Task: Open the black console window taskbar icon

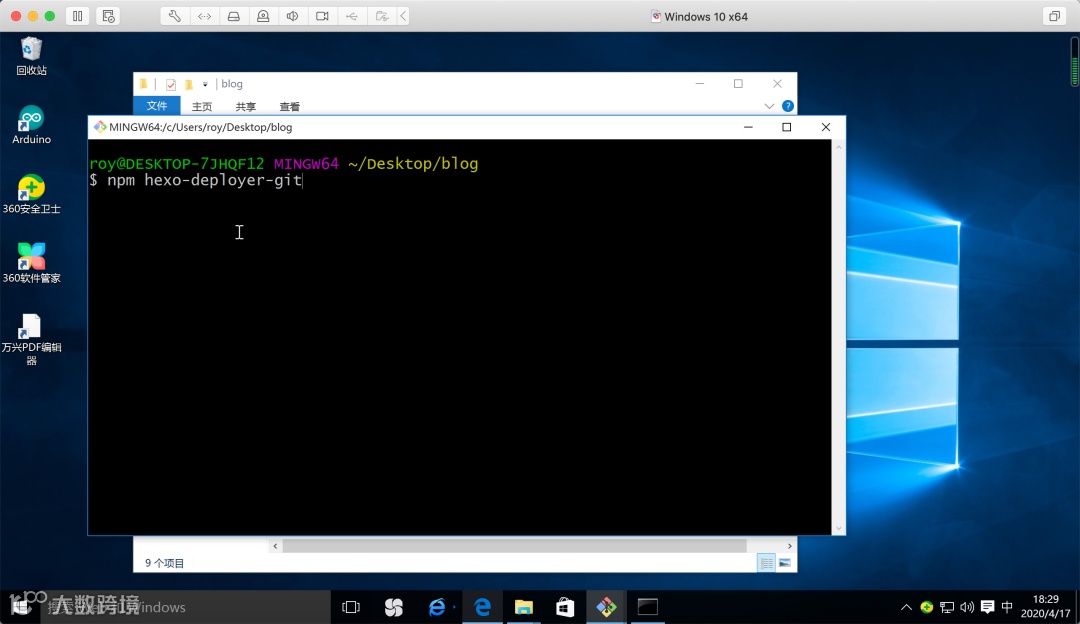Action: coord(647,607)
